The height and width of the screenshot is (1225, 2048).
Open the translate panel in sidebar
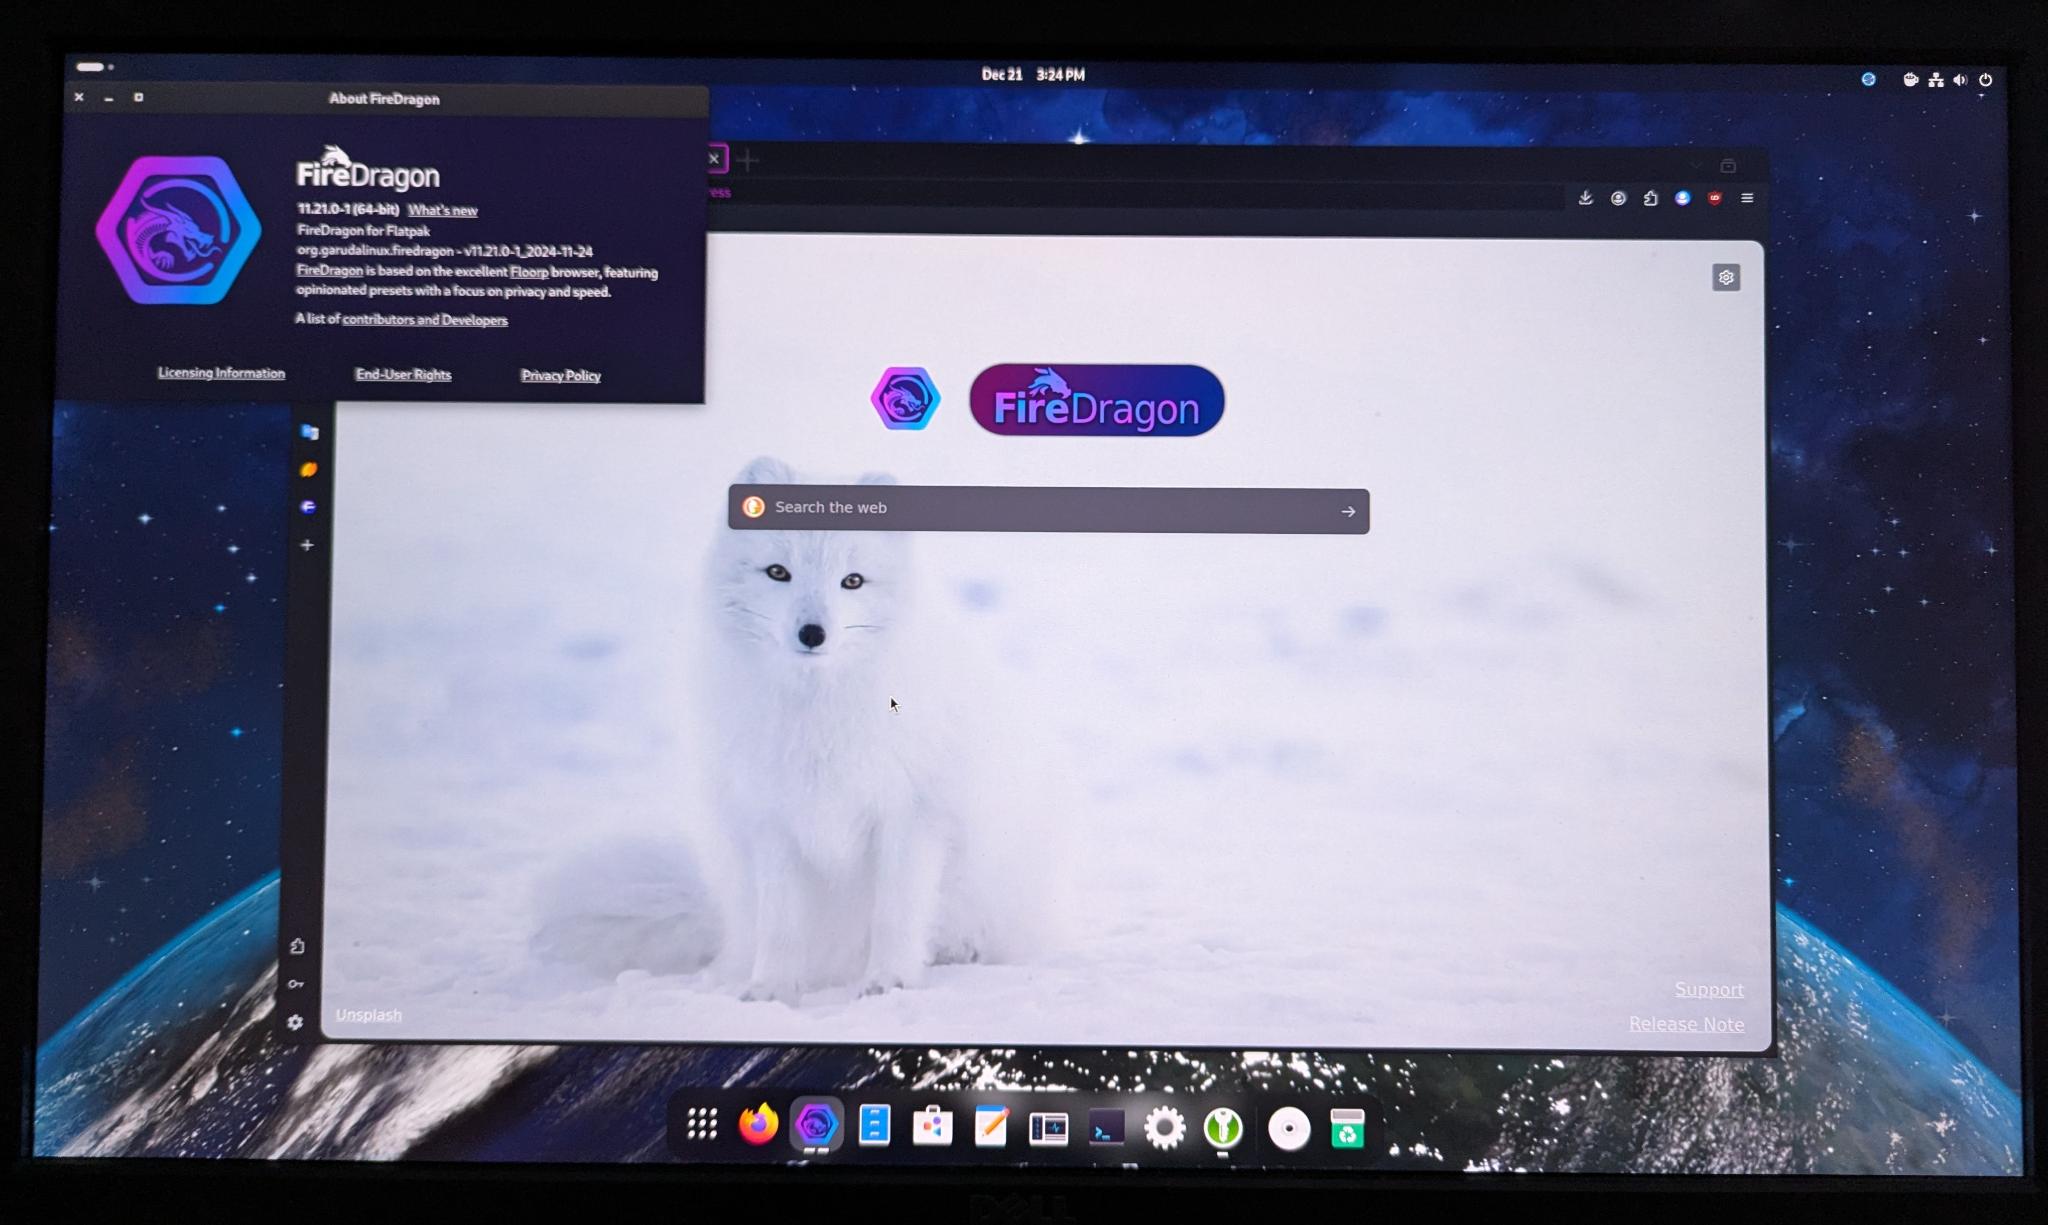point(309,432)
